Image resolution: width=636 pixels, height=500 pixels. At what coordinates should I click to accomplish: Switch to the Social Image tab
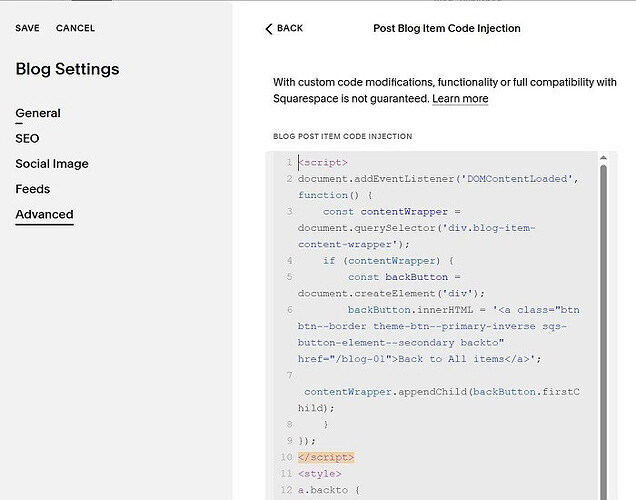(x=52, y=164)
